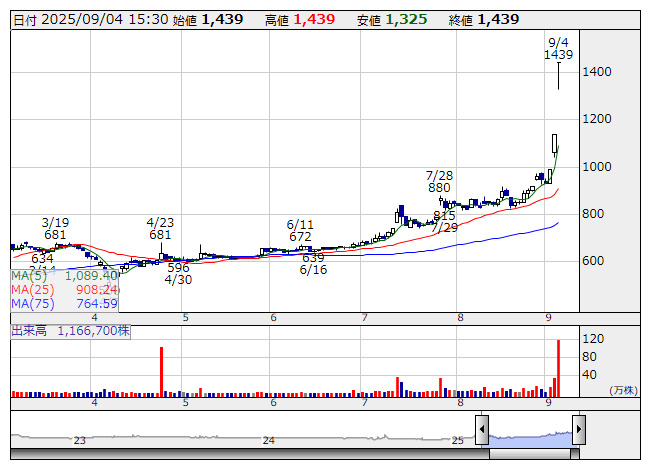Click the 7/28 peak label 880
Image resolution: width=653 pixels, height=470 pixels.
(439, 188)
